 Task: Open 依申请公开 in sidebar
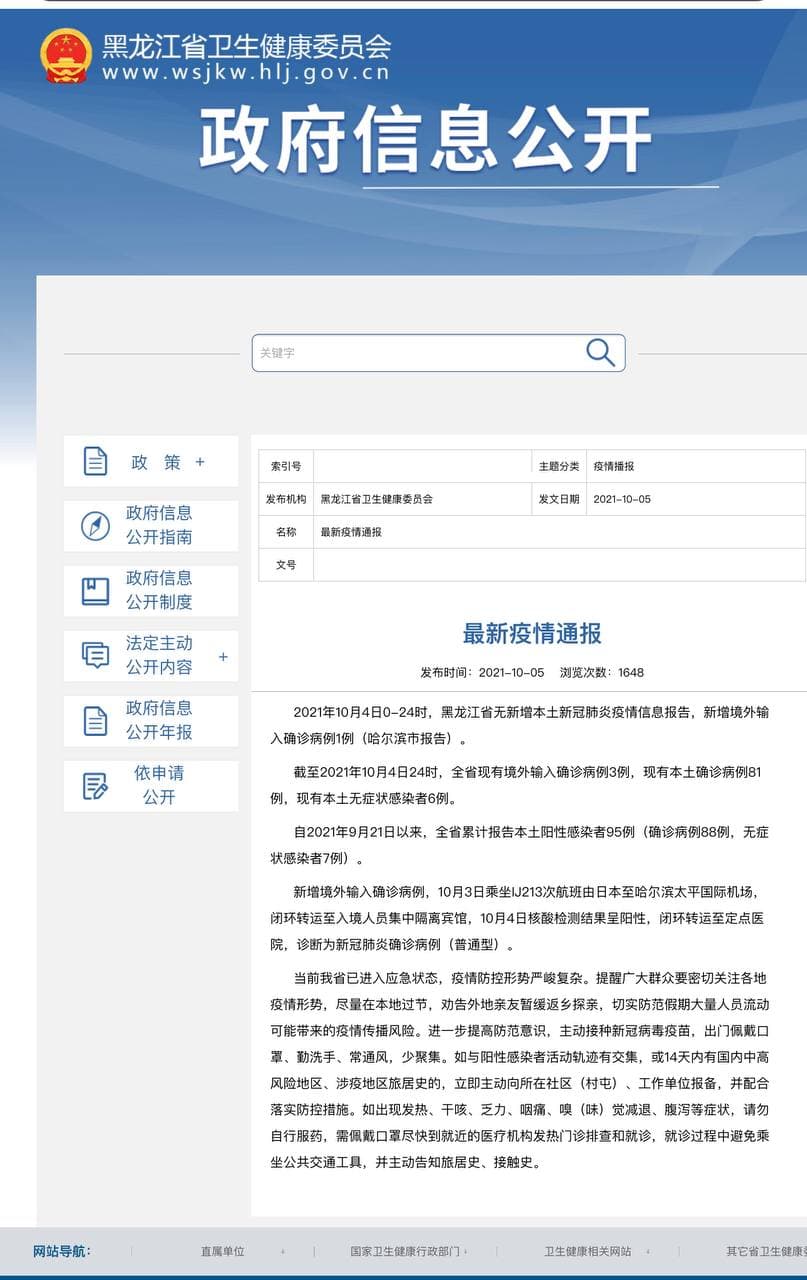click(x=151, y=786)
